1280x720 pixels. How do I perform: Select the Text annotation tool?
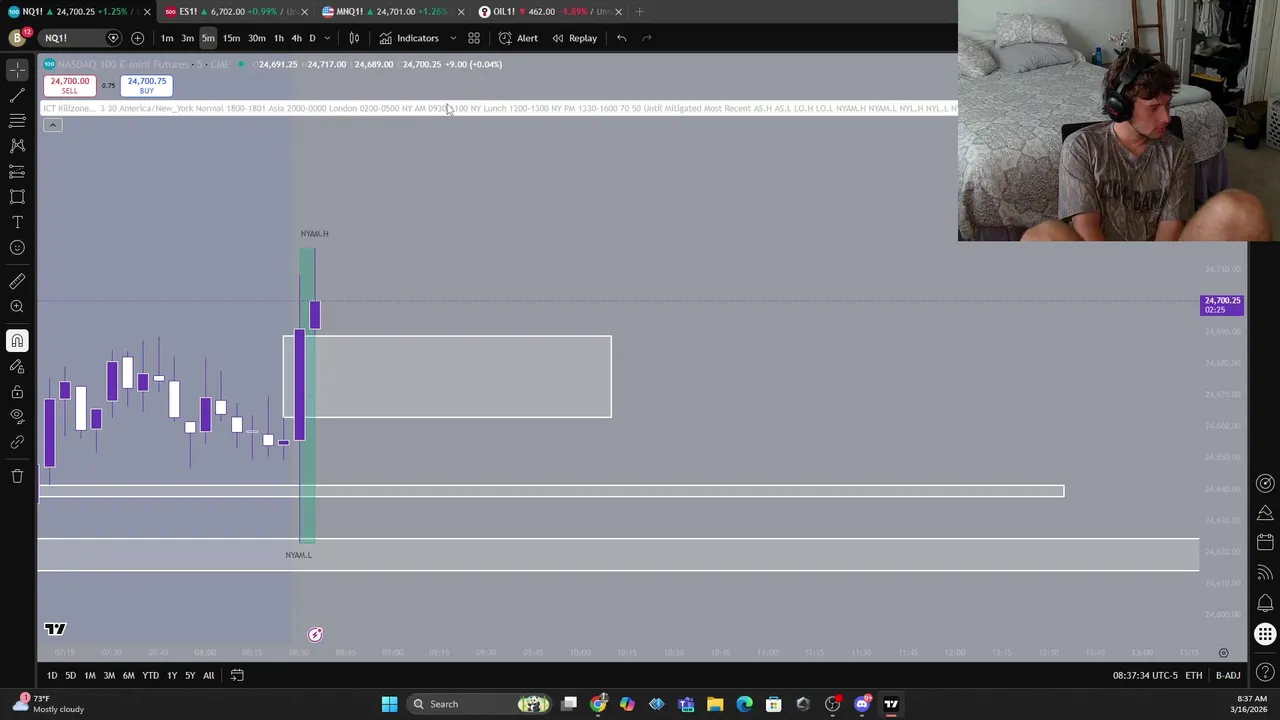(x=17, y=222)
